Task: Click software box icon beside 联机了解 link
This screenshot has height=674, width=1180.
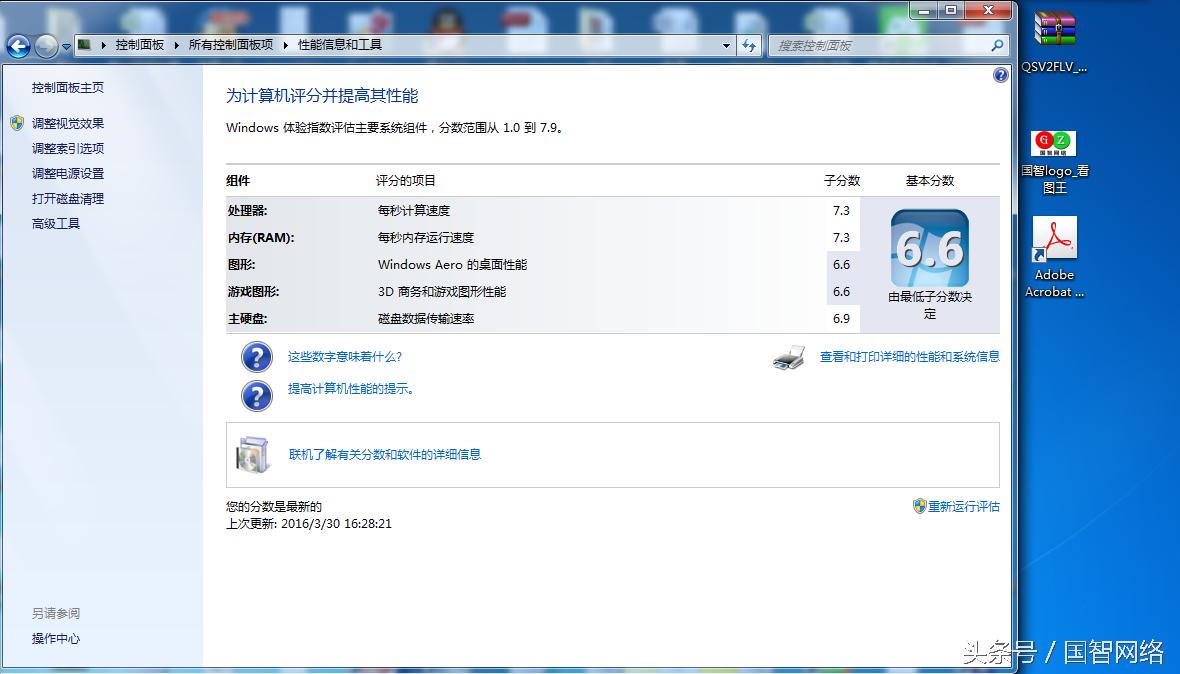Action: point(253,454)
